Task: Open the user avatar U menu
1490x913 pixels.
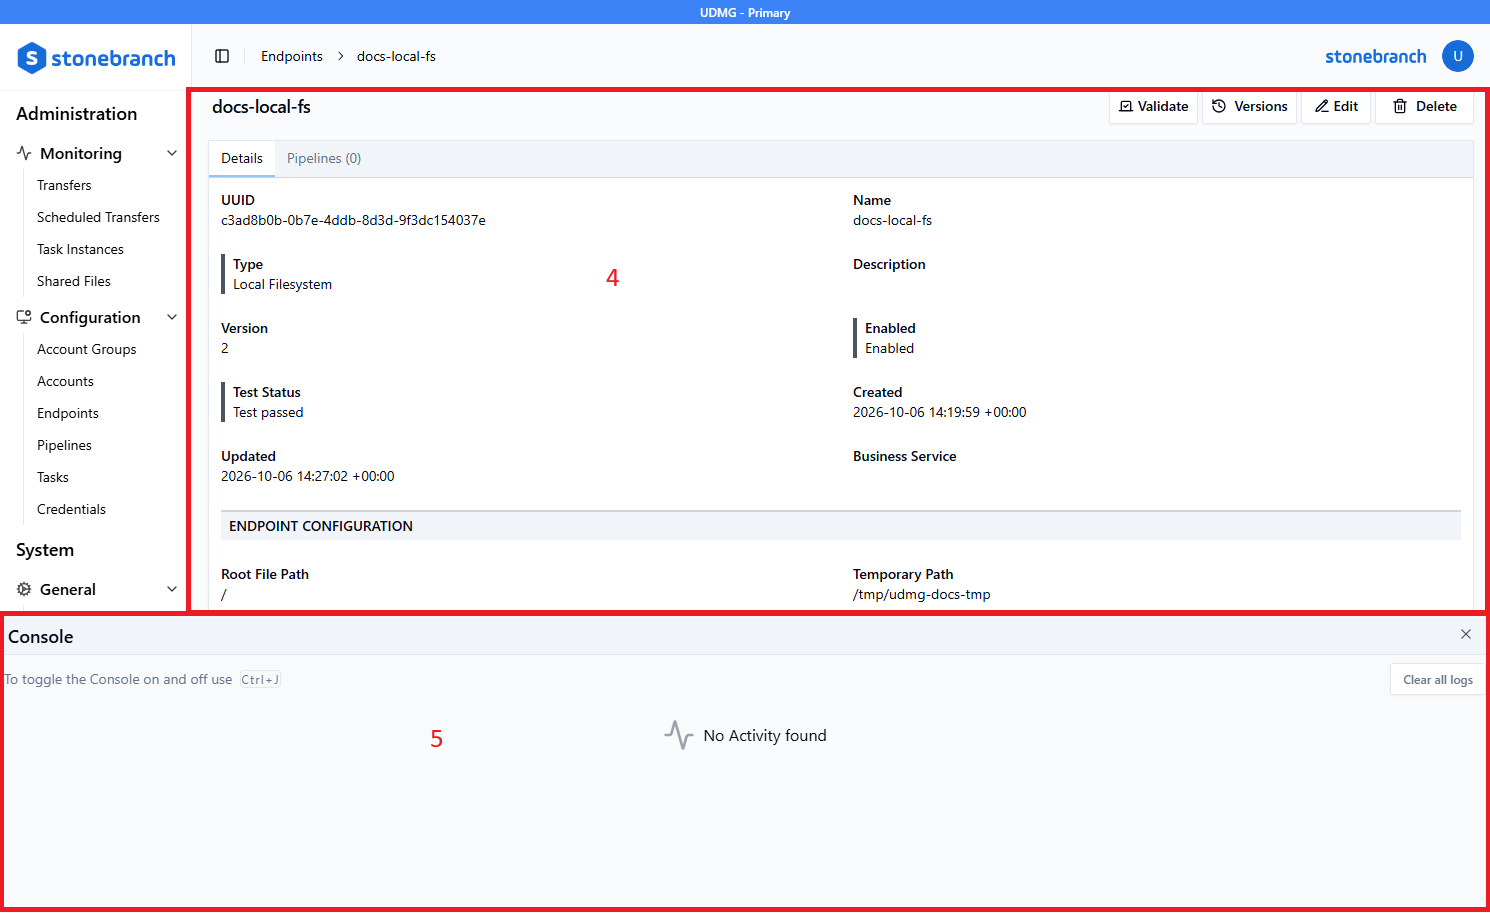Action: point(1458,56)
